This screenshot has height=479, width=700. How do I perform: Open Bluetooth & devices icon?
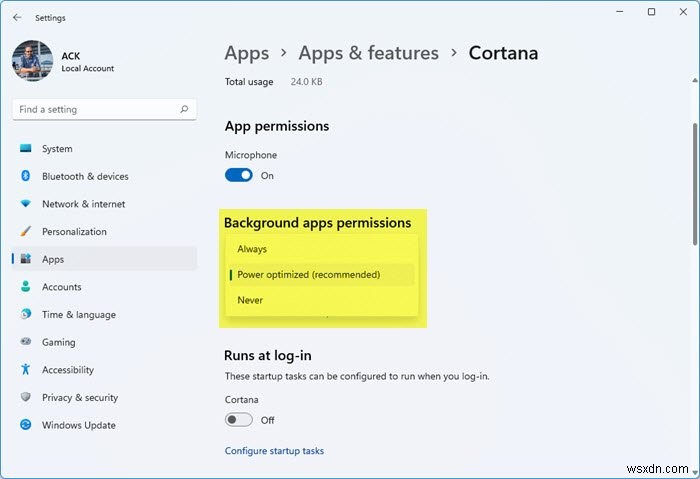pos(26,177)
